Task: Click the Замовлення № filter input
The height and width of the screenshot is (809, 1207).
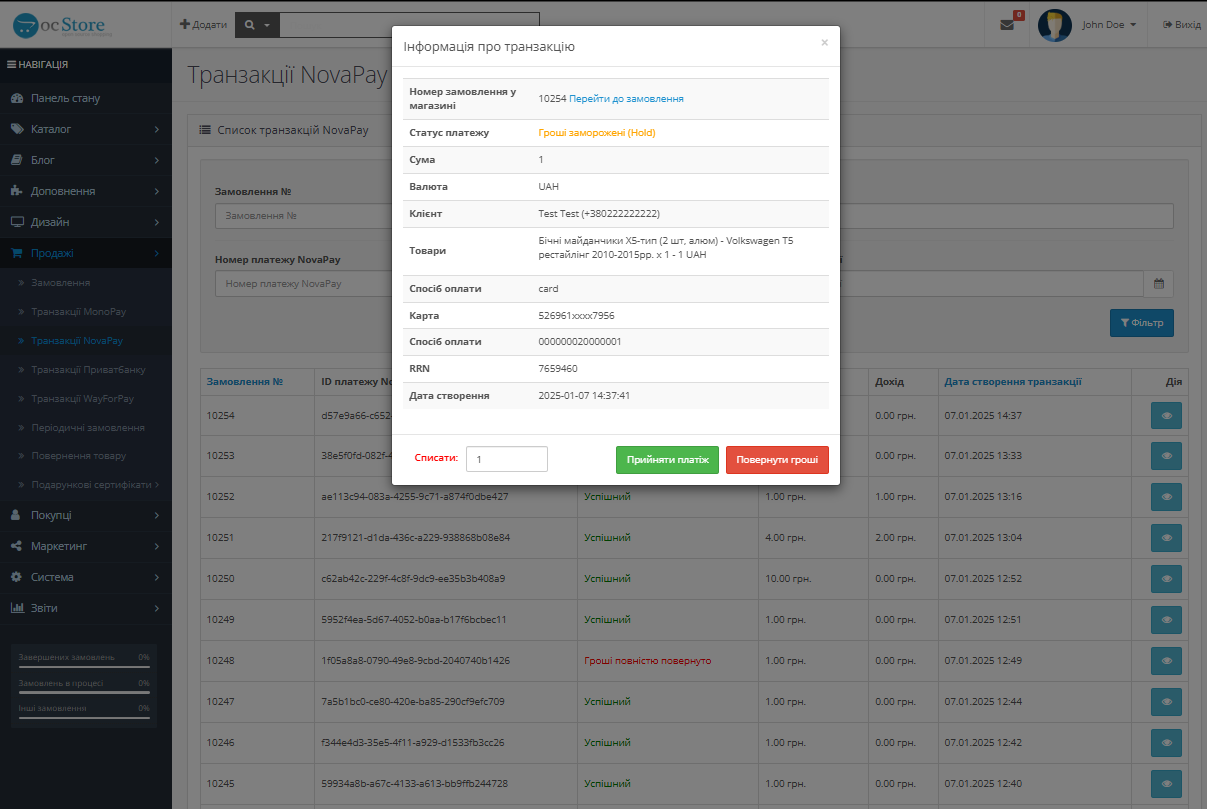Action: tap(303, 216)
